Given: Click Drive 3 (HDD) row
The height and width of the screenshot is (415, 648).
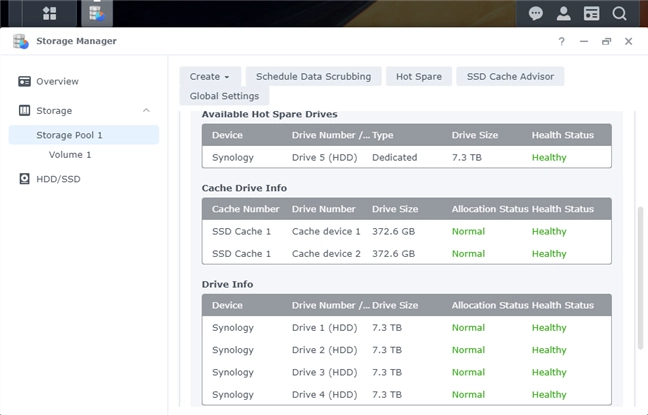Looking at the screenshot, I should point(407,372).
